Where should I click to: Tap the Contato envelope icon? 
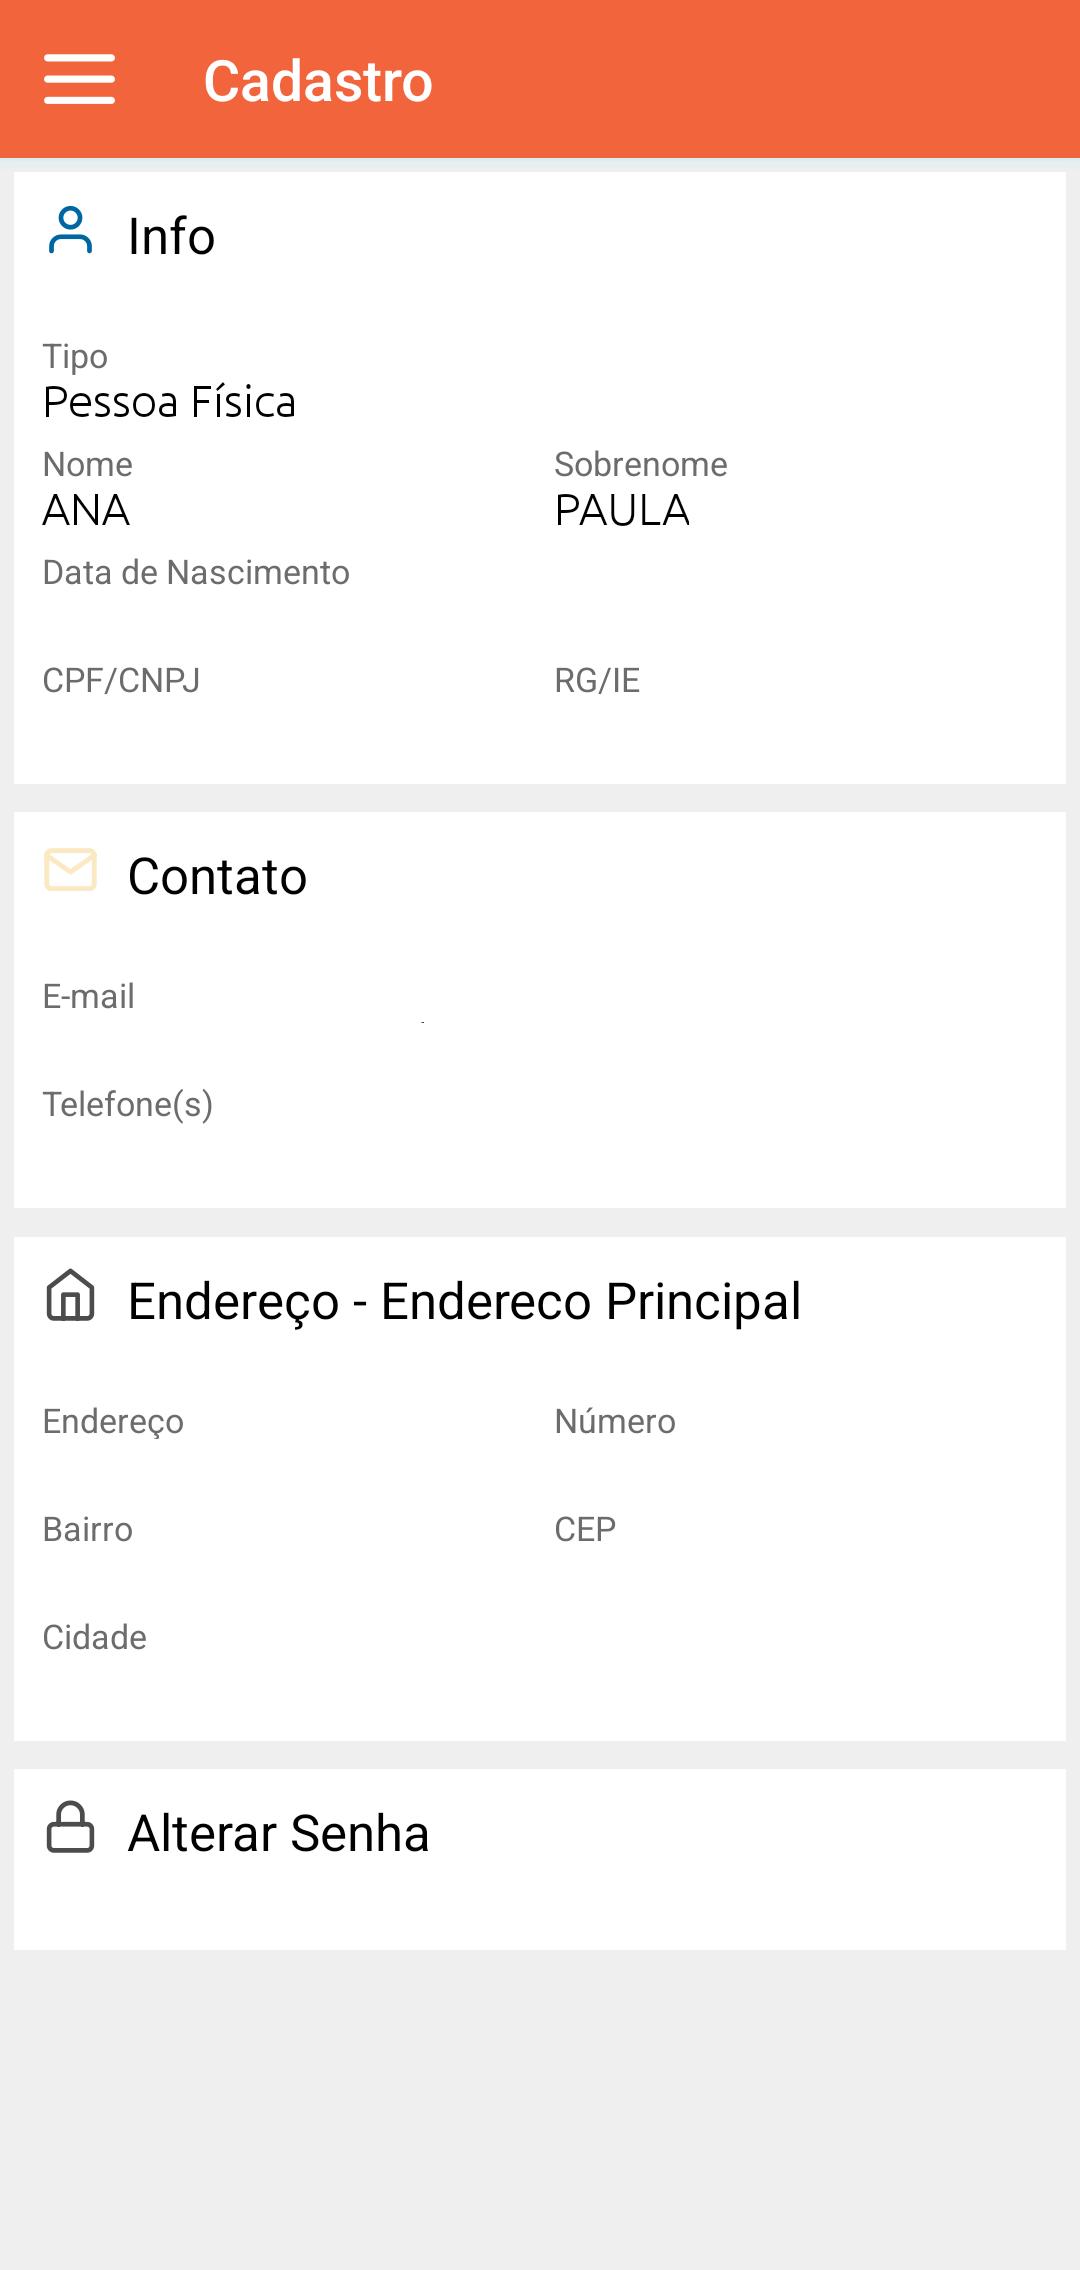pos(70,870)
